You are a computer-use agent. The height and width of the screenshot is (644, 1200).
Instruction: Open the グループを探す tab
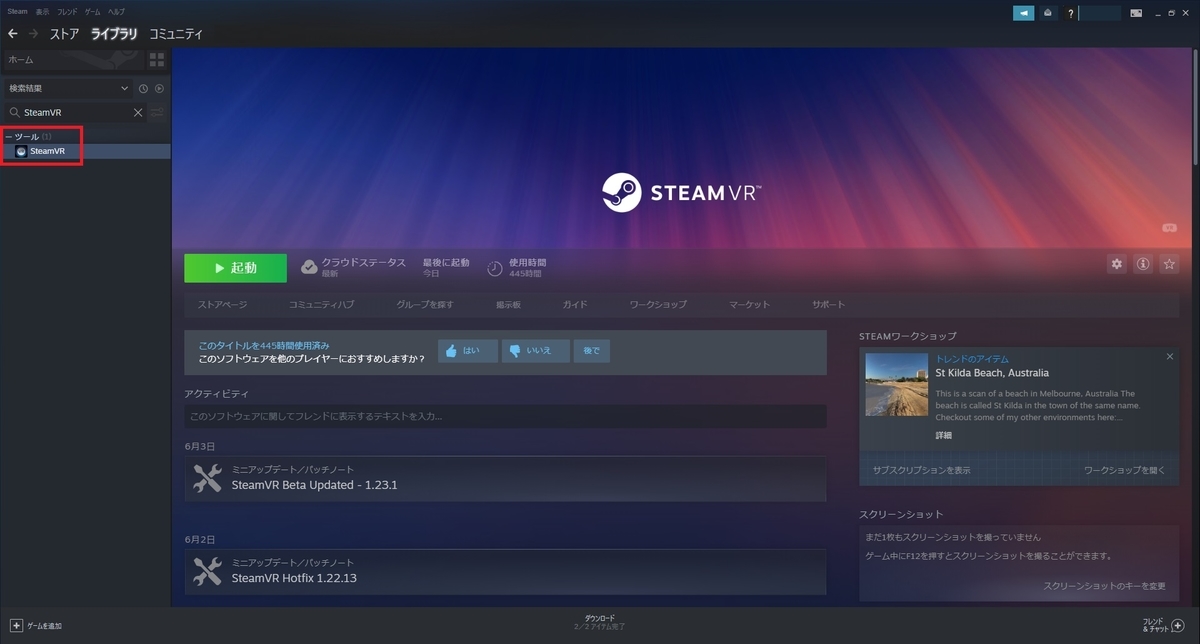(x=424, y=304)
